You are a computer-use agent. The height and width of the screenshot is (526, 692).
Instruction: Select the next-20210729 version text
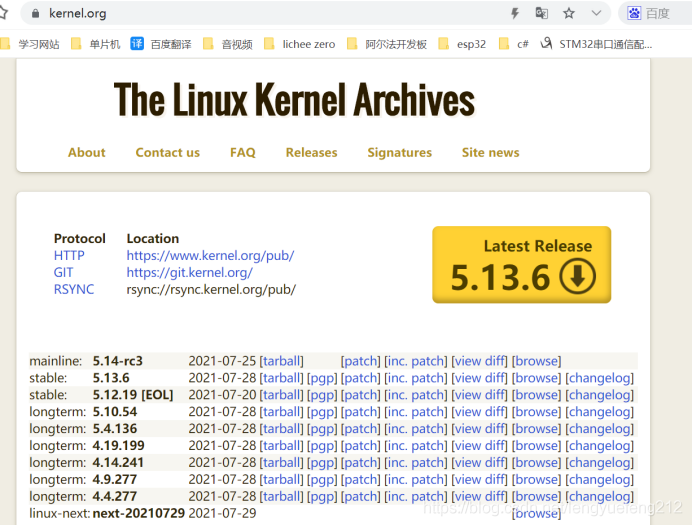139,514
